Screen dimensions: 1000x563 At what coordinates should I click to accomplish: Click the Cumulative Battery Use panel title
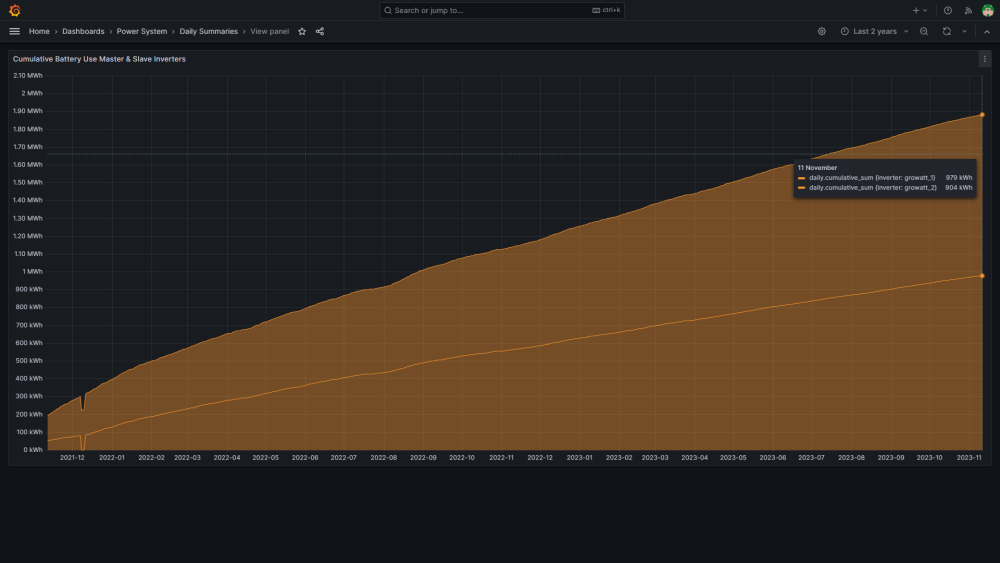coord(99,59)
